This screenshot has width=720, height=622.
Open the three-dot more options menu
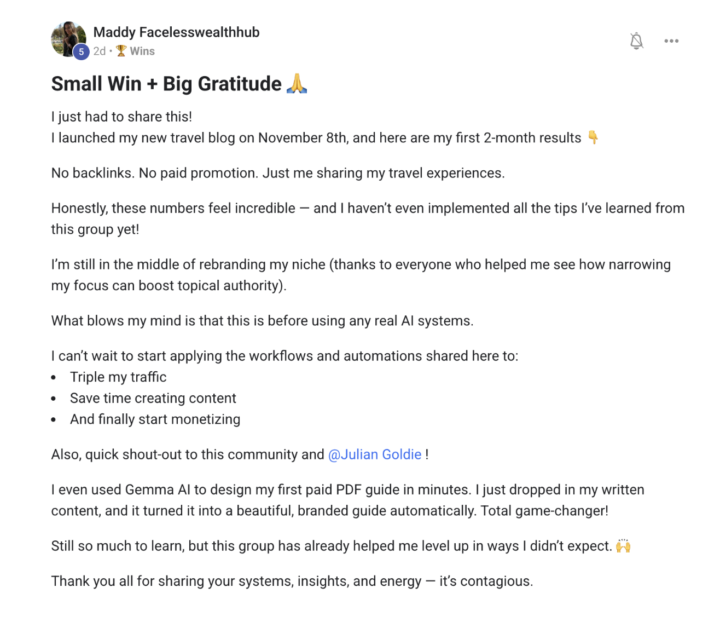(x=671, y=41)
